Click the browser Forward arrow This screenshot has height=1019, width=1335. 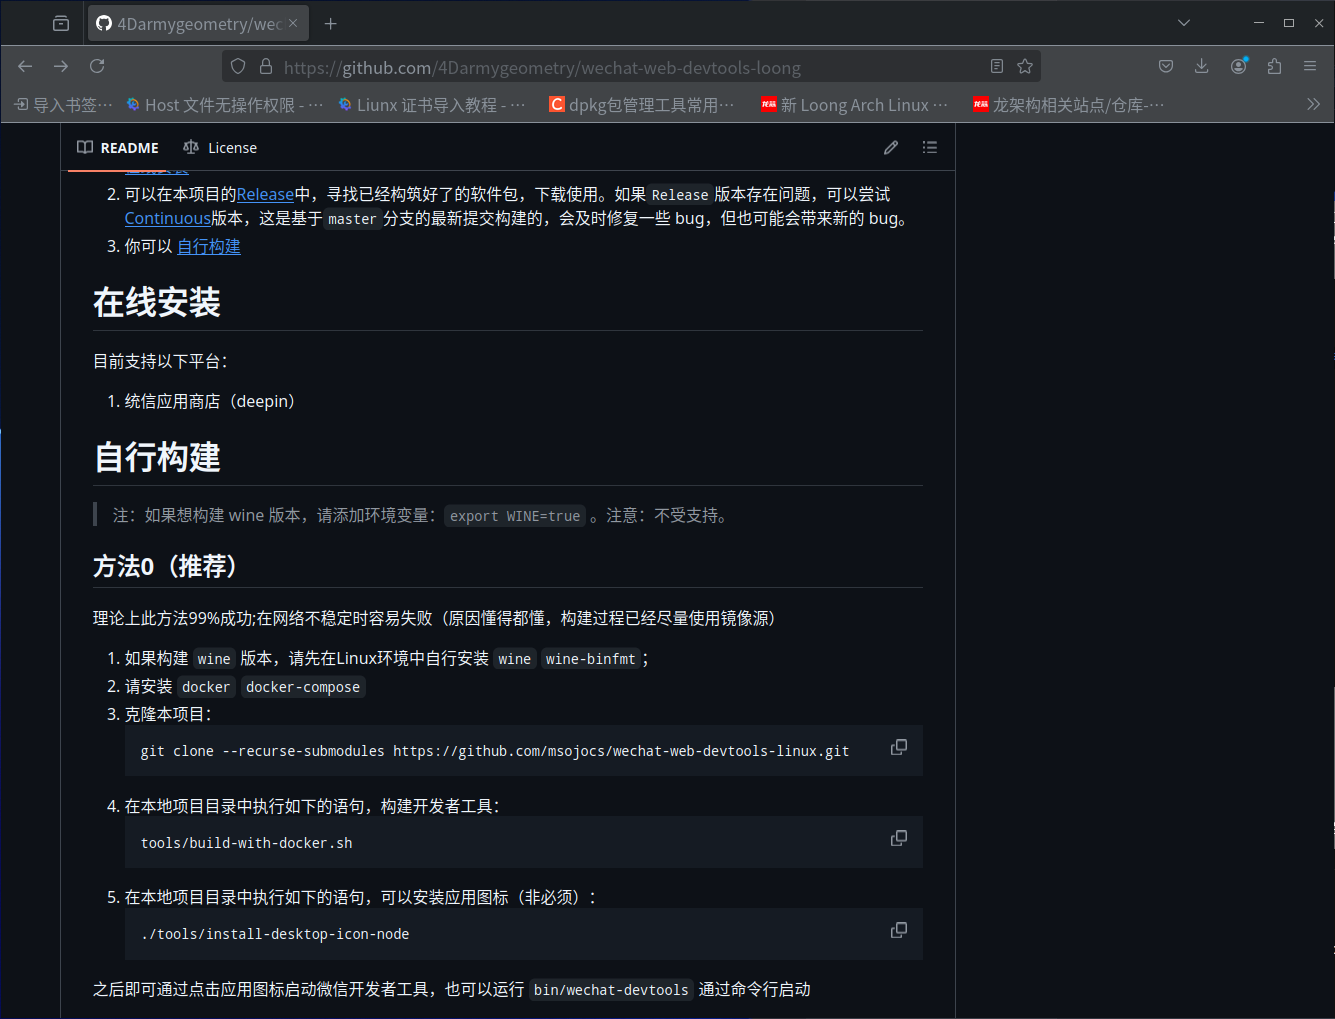click(61, 66)
